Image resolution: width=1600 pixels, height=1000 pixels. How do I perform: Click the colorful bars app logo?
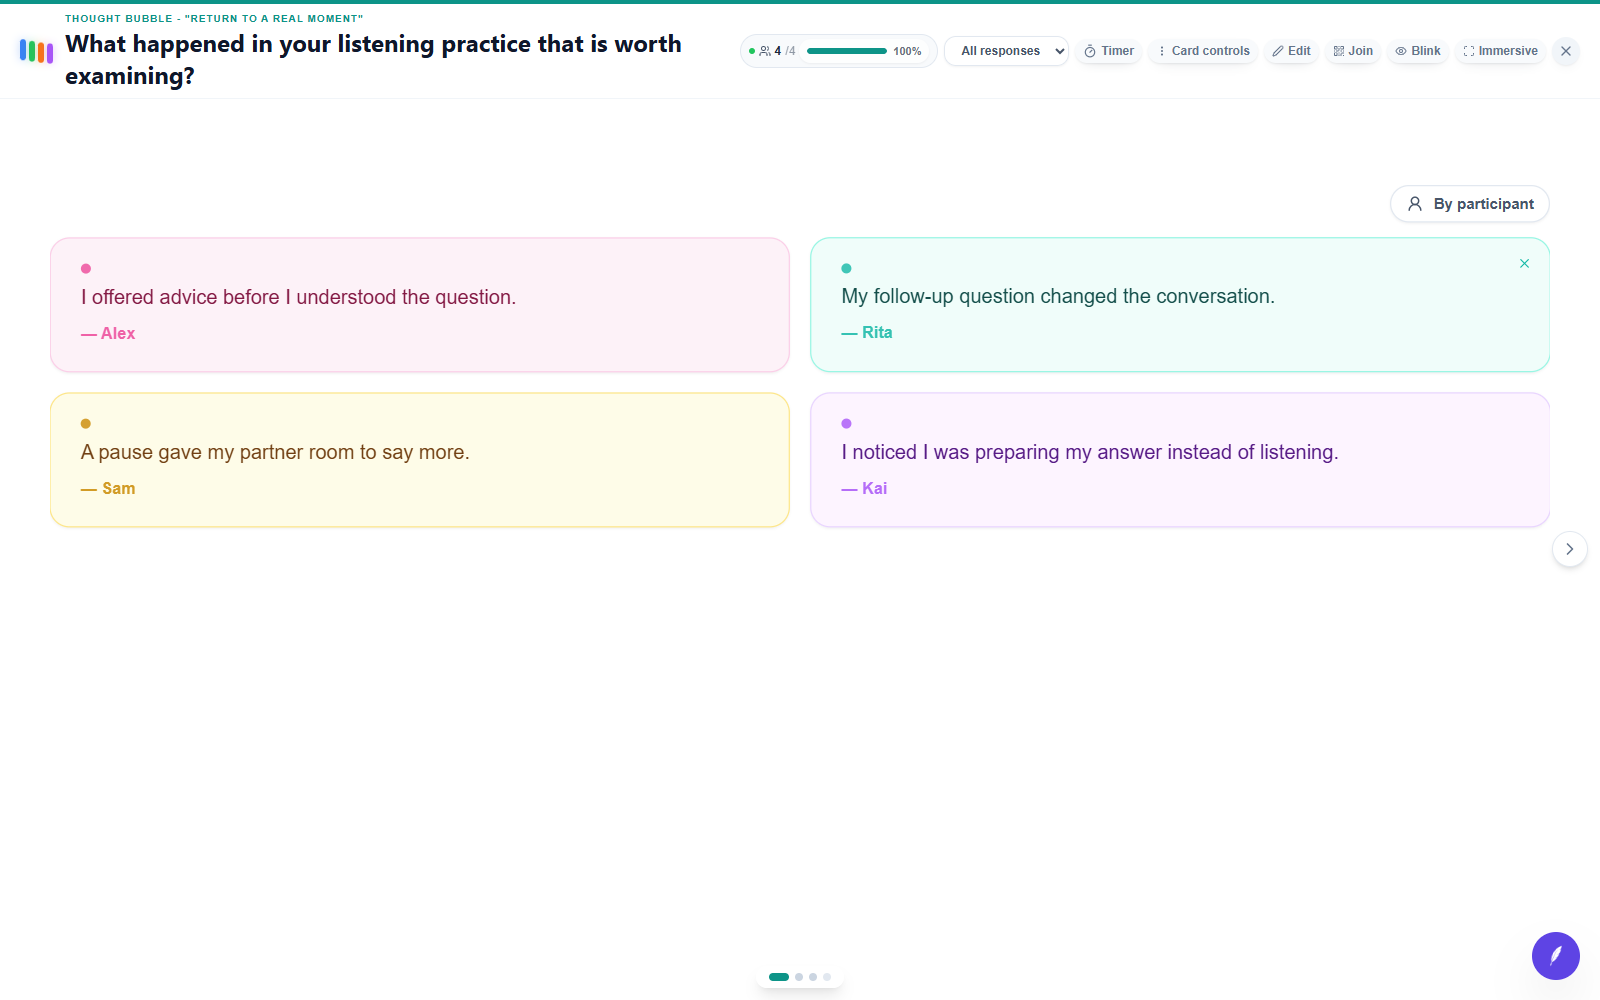36,51
